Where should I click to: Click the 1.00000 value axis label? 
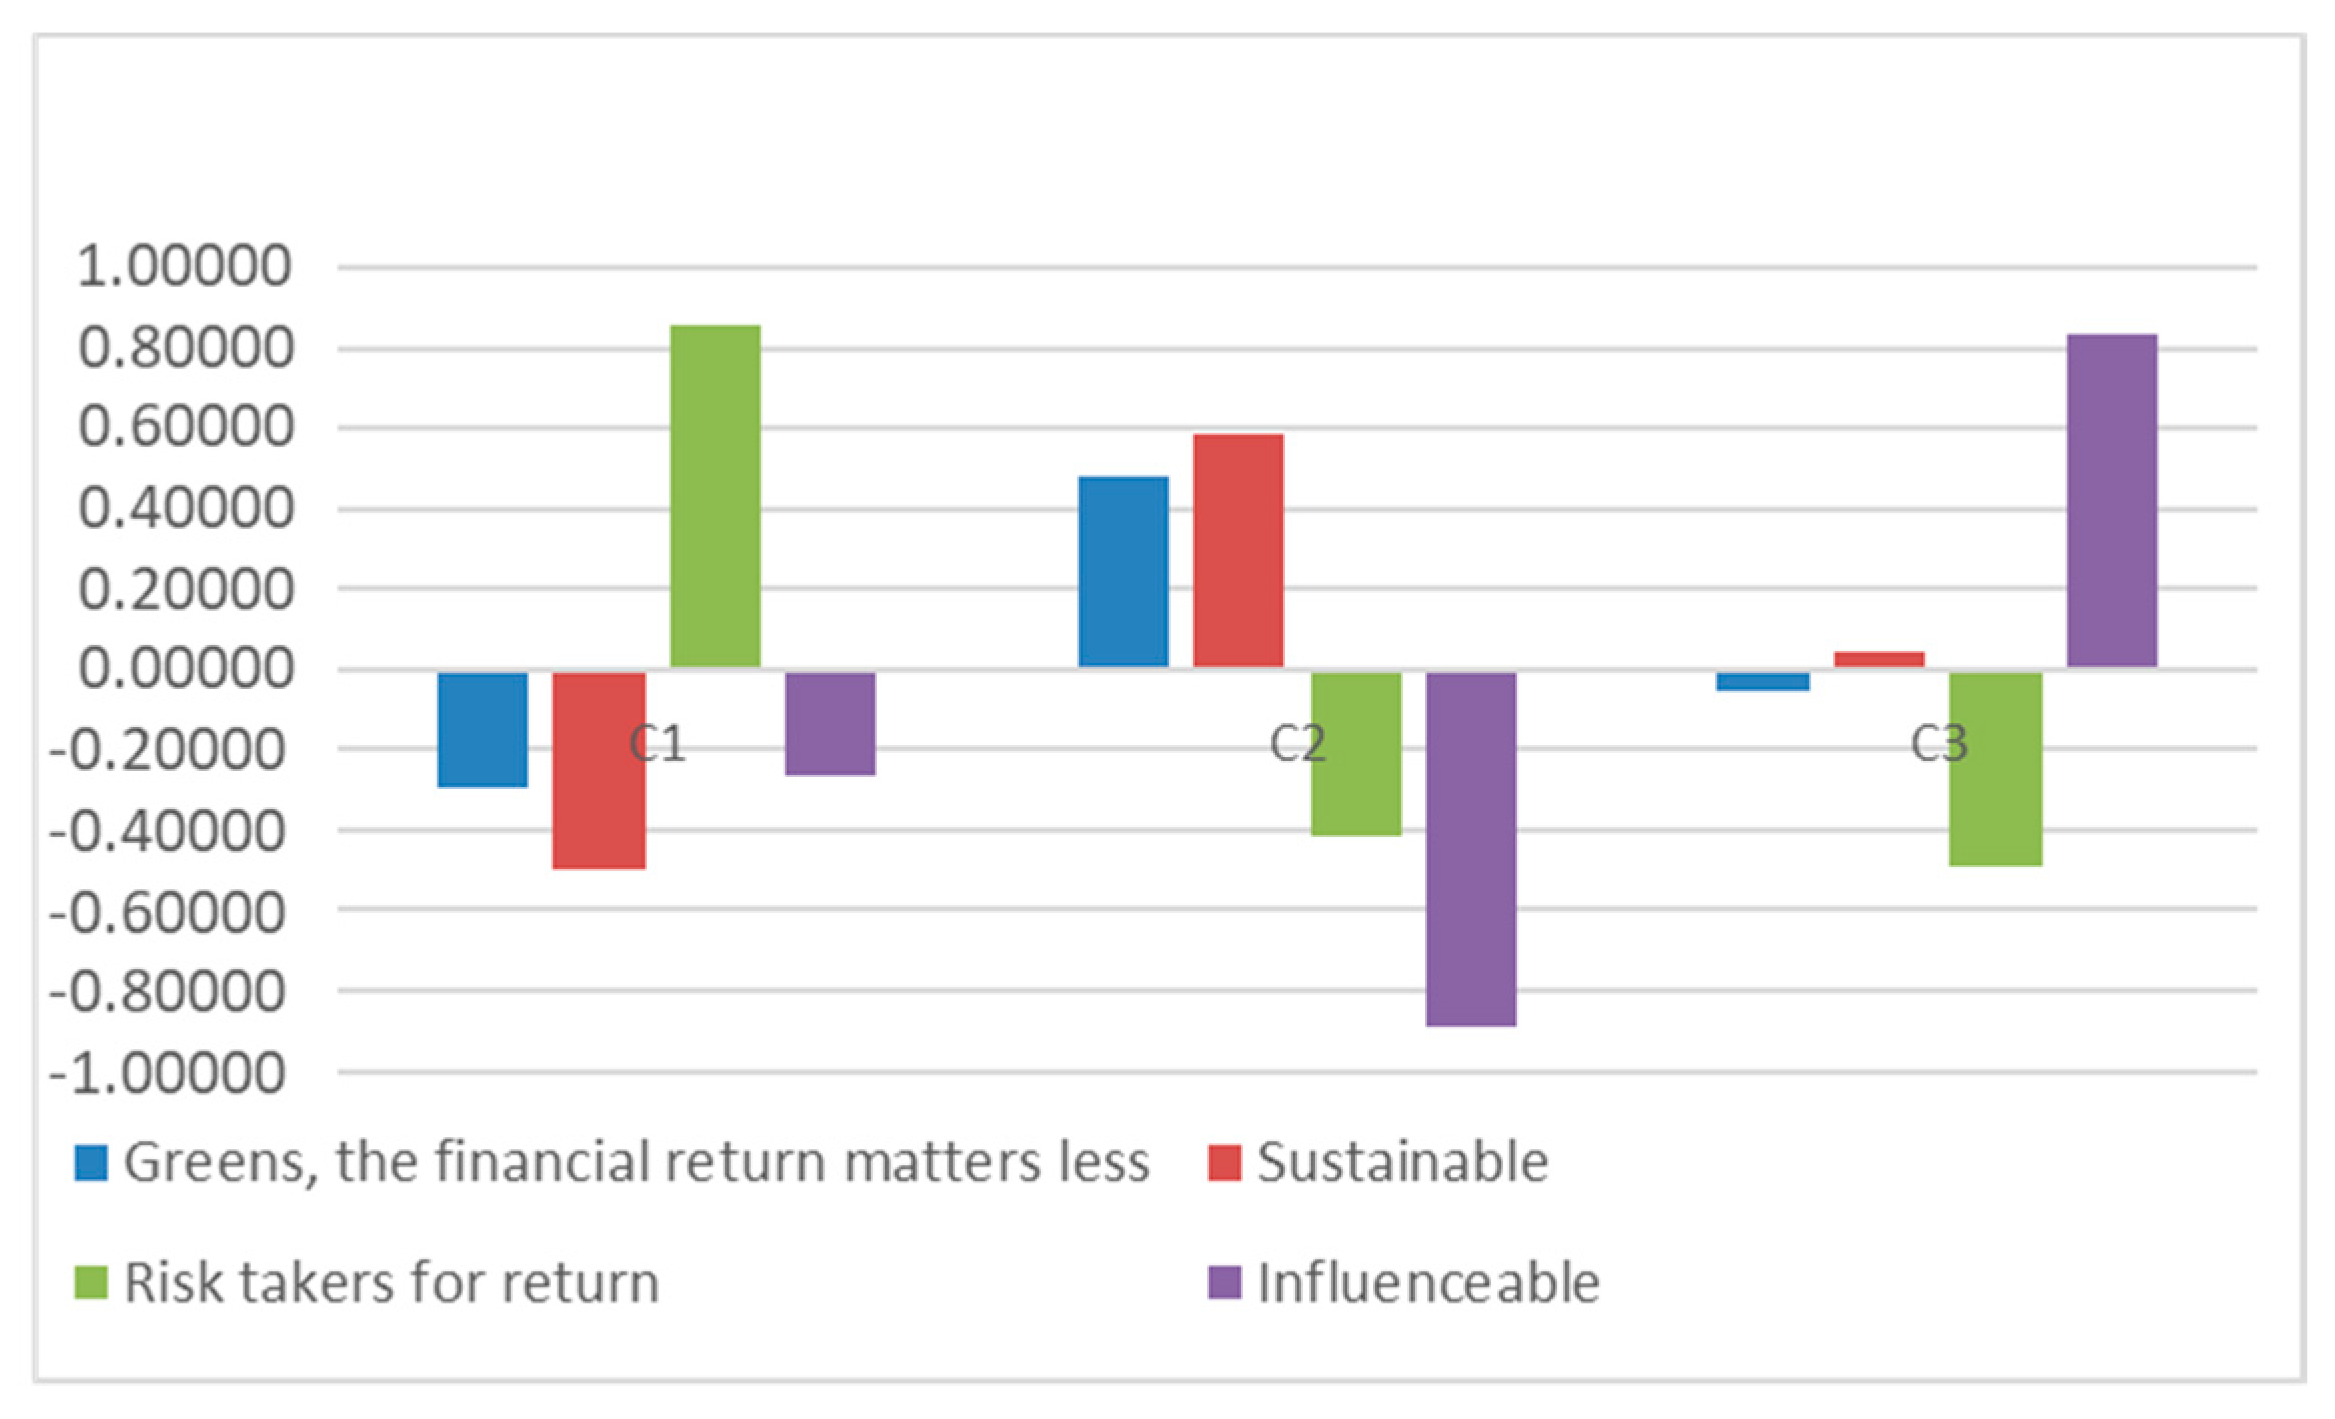(184, 267)
